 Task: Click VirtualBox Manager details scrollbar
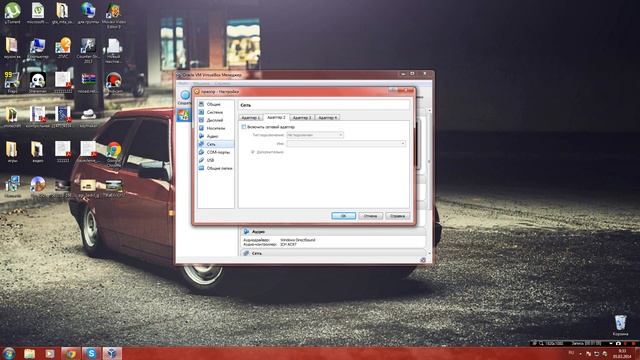point(429,163)
